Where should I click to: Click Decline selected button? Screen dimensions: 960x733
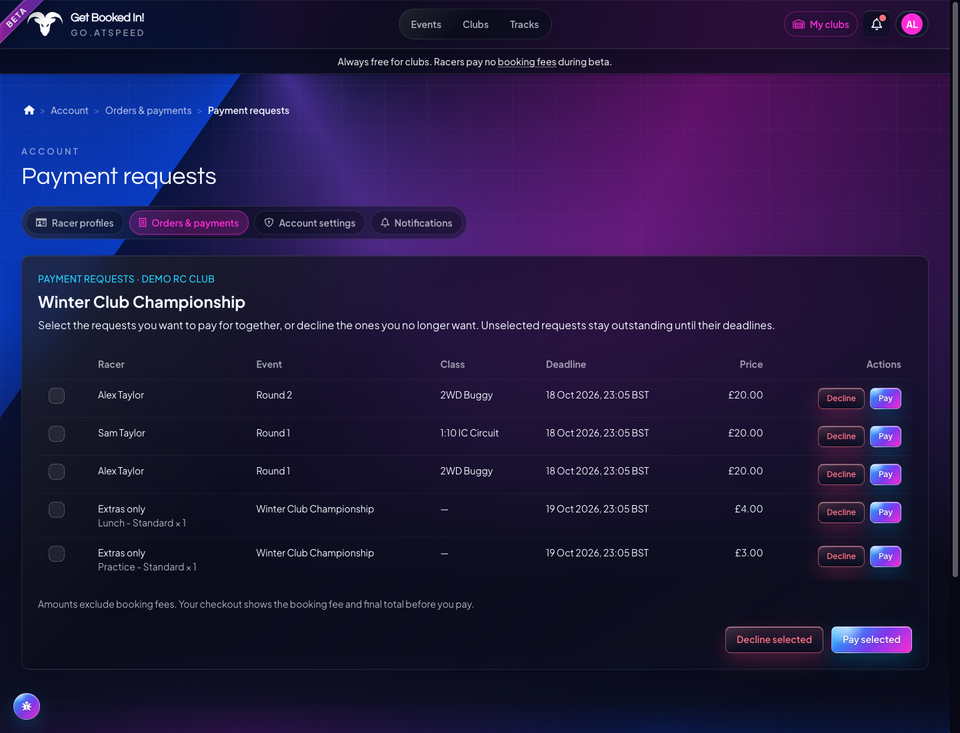[774, 639]
